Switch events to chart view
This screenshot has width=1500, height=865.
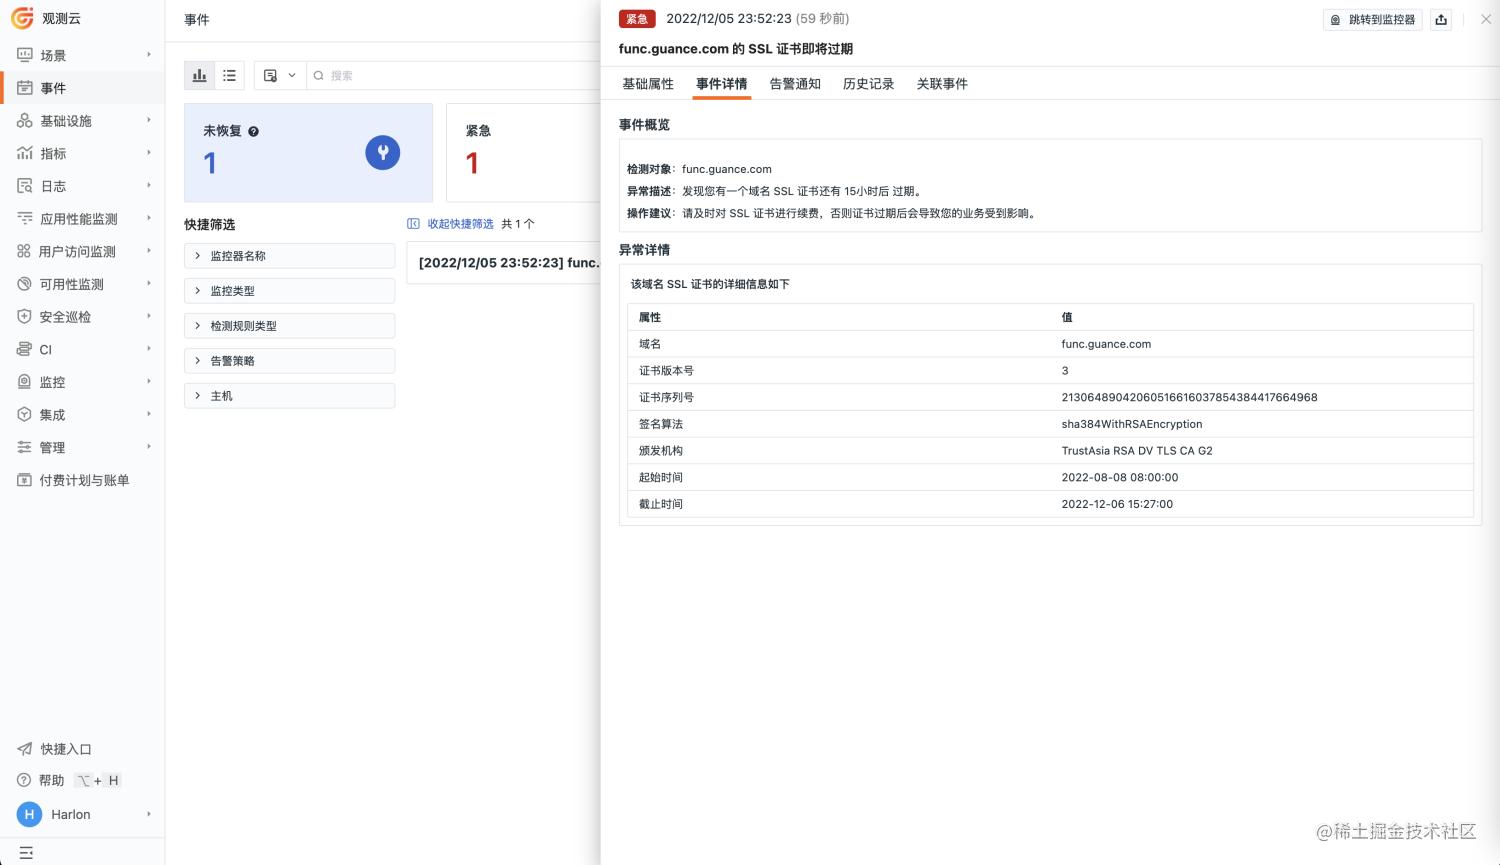point(199,74)
